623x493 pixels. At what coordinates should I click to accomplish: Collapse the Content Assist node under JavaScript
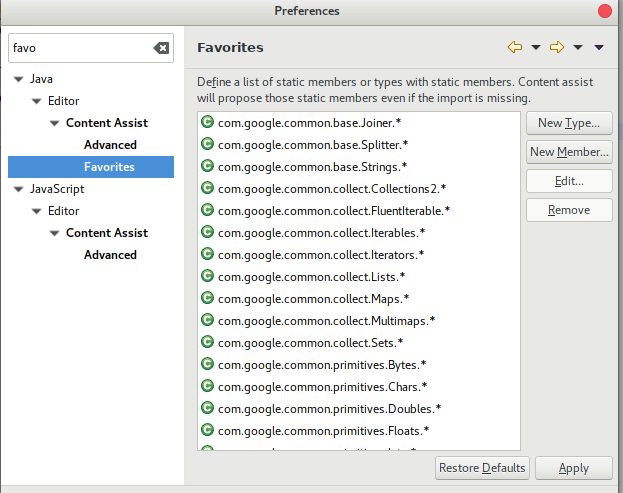click(55, 233)
